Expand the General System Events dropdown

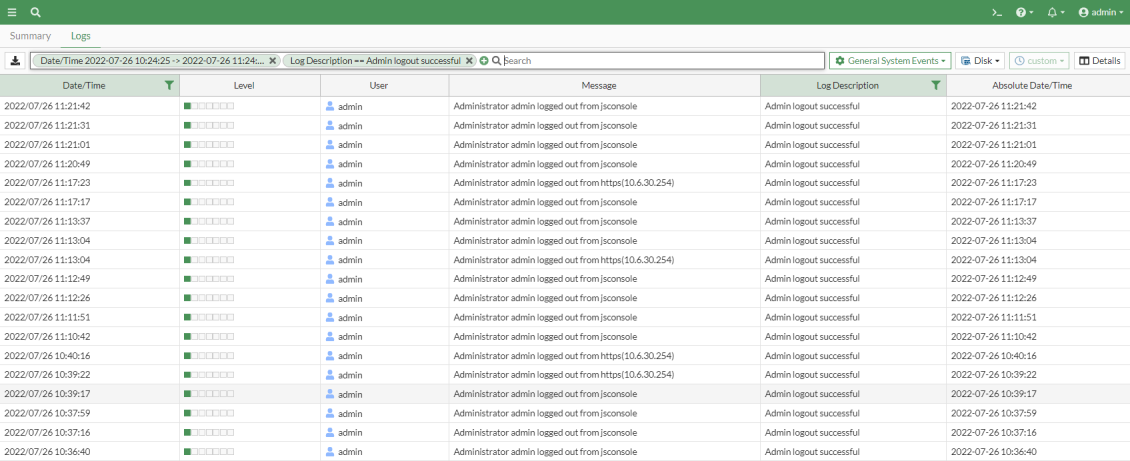coord(890,61)
